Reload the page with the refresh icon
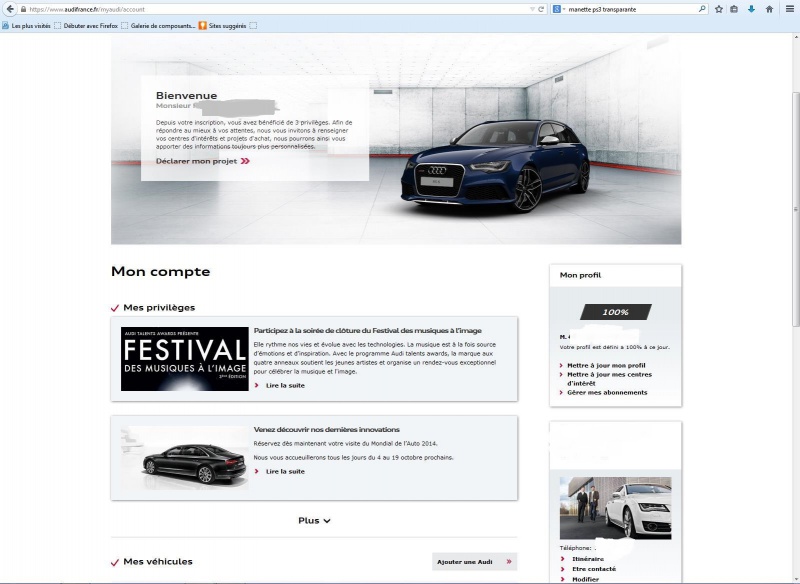This screenshot has height=584, width=800. tap(541, 9)
